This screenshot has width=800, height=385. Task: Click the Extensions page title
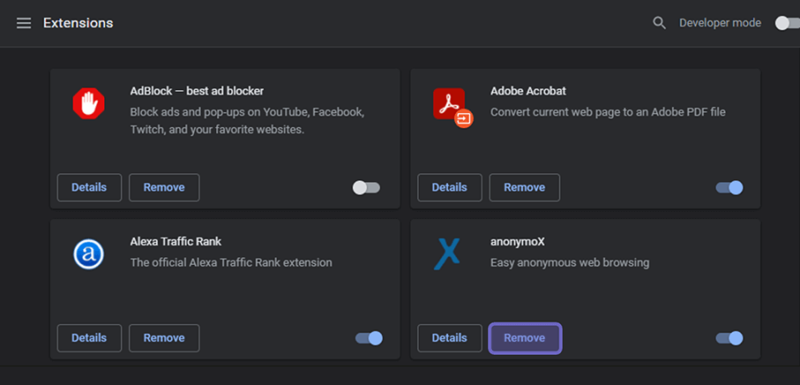coord(78,23)
